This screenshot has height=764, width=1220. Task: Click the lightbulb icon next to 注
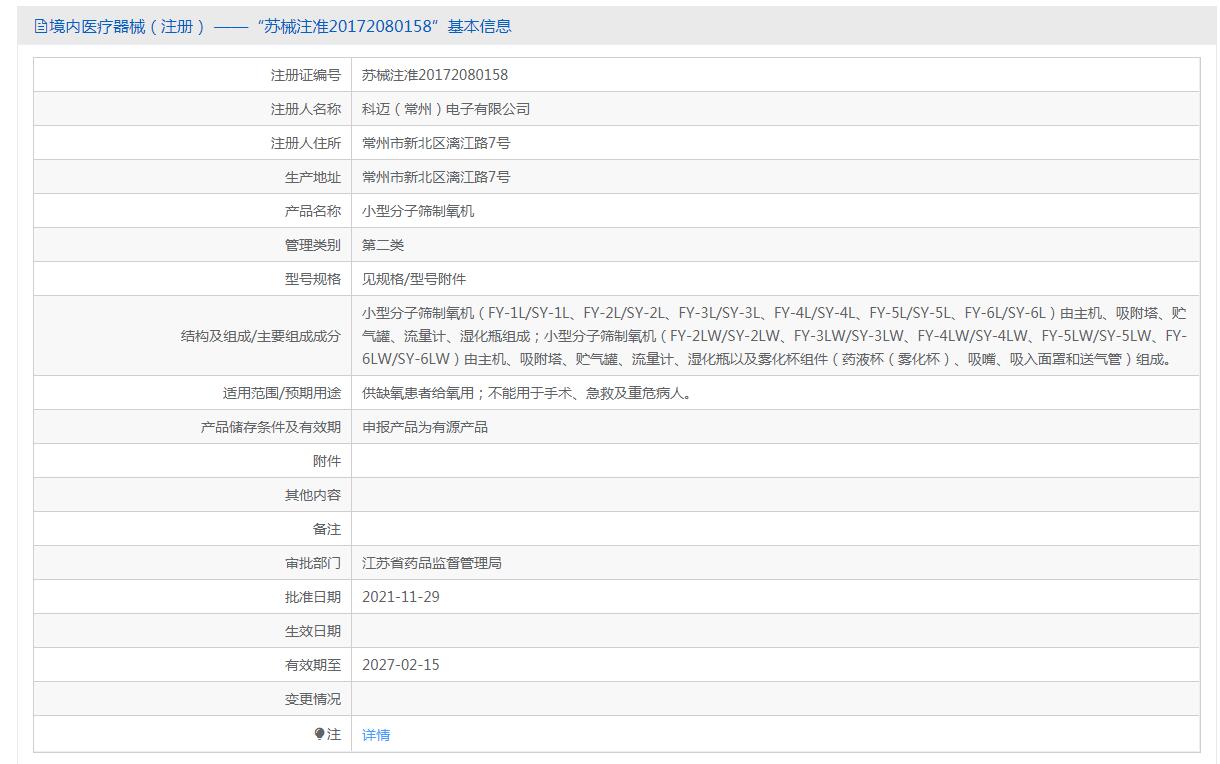tap(320, 734)
